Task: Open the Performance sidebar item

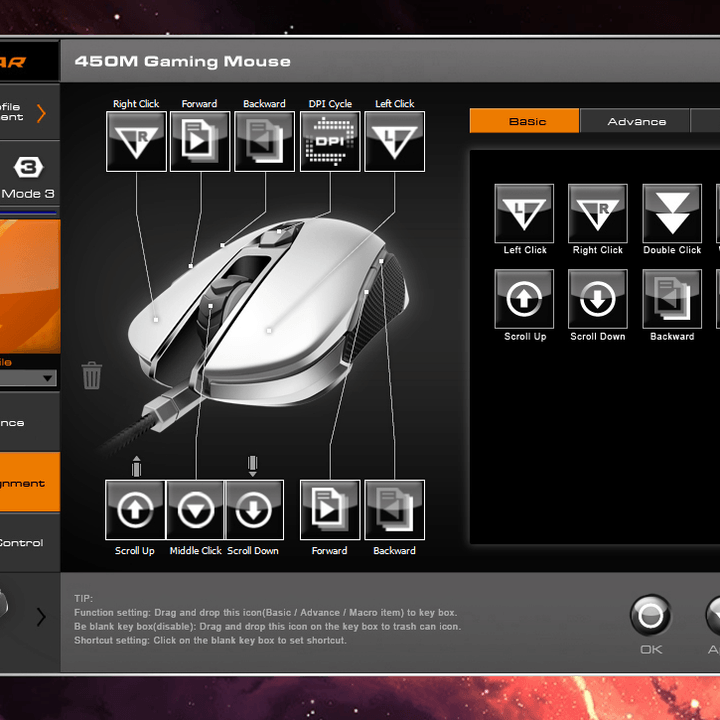Action: [x=30, y=422]
